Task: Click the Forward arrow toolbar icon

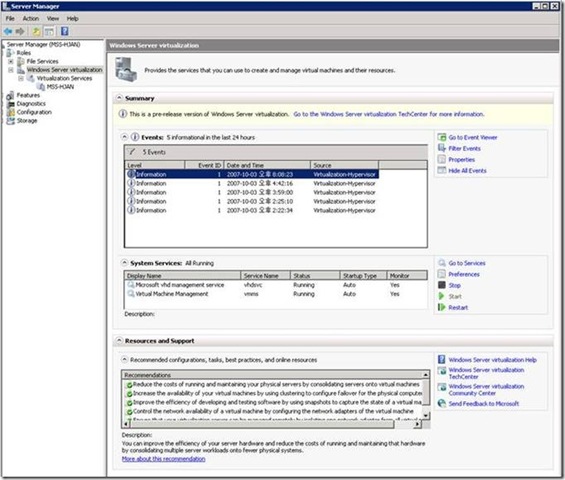Action: (x=20, y=31)
